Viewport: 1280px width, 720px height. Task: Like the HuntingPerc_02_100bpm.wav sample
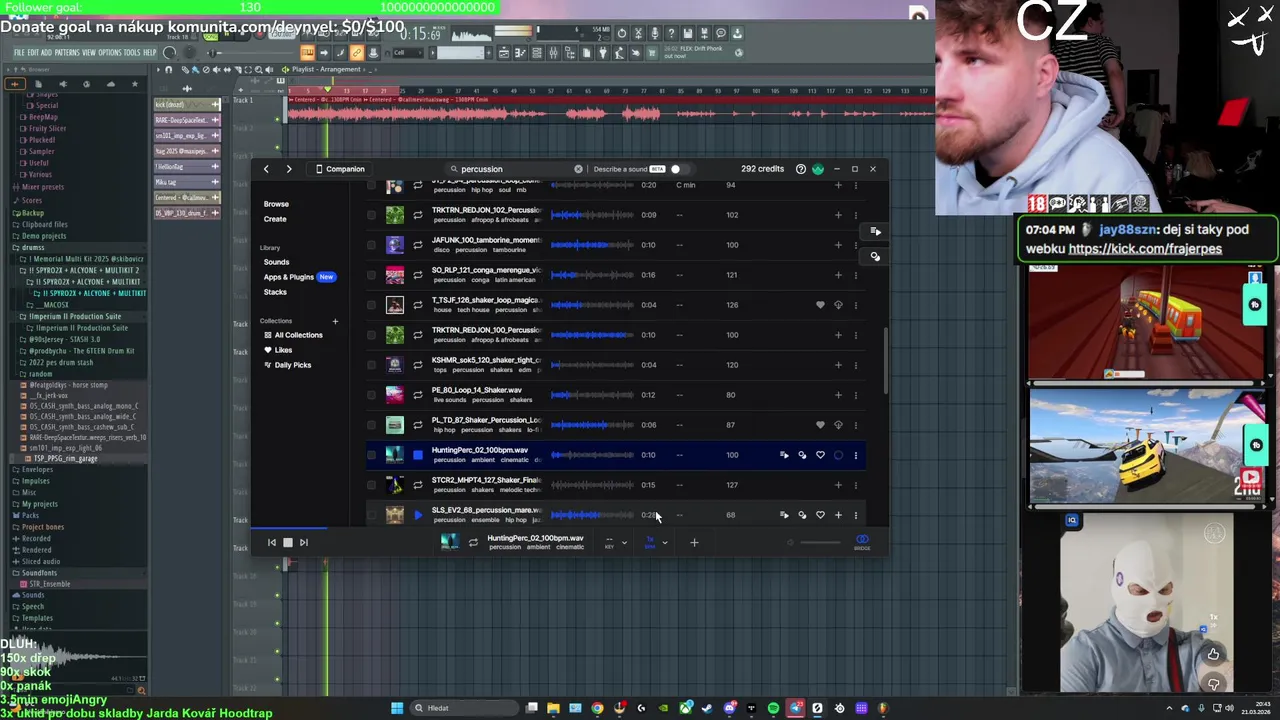pyautogui.click(x=820, y=455)
